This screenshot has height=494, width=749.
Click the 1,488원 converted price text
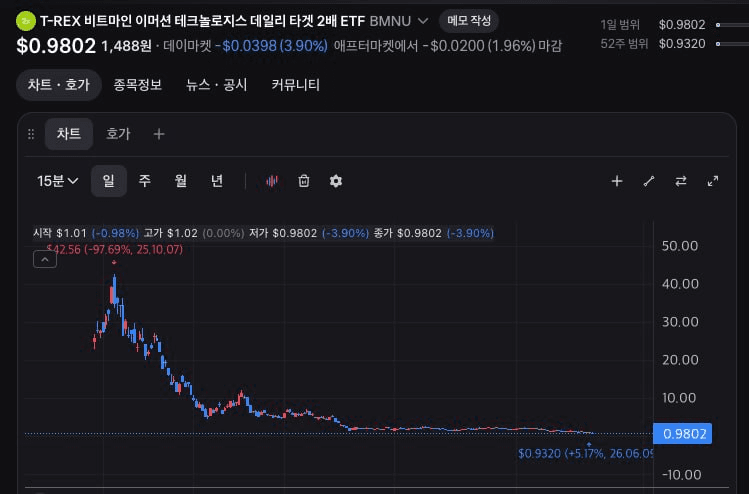[x=126, y=46]
